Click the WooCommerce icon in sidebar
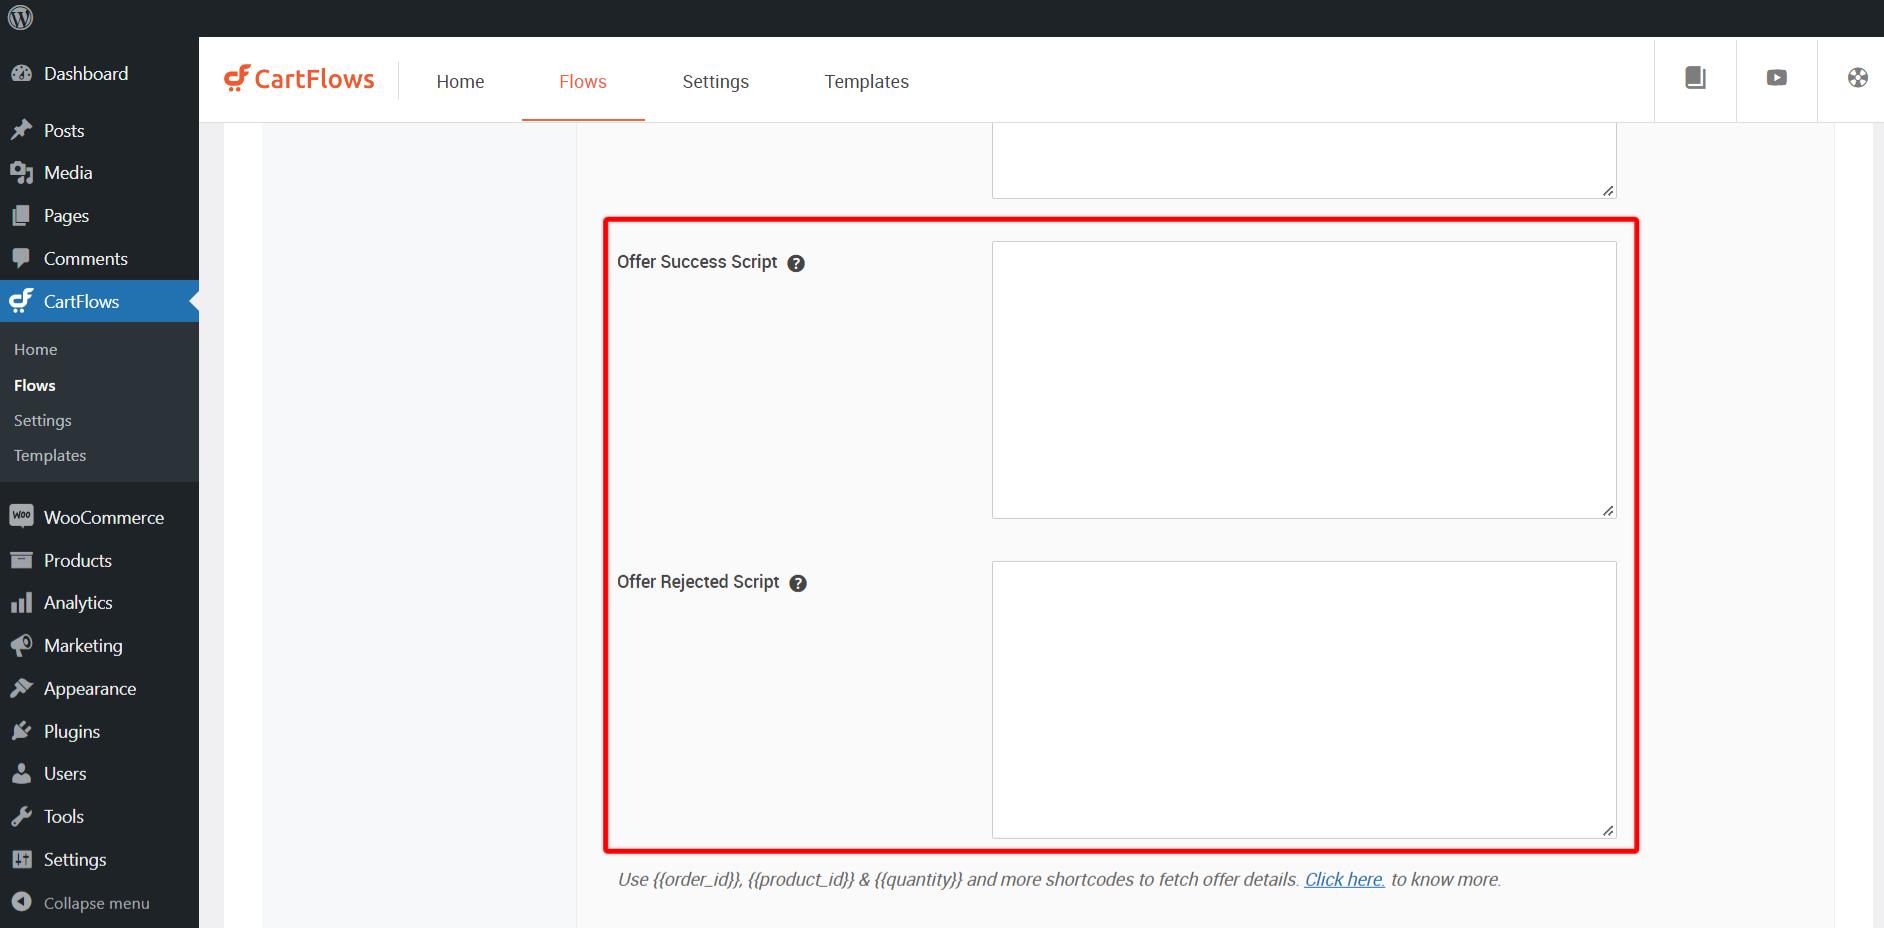1884x928 pixels. [21, 516]
